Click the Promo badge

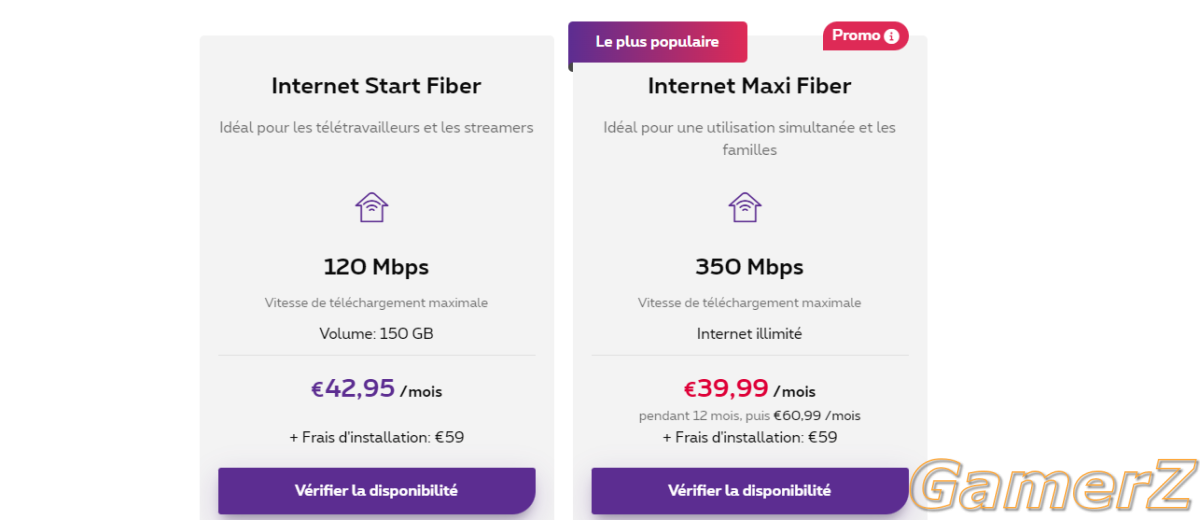(x=866, y=36)
